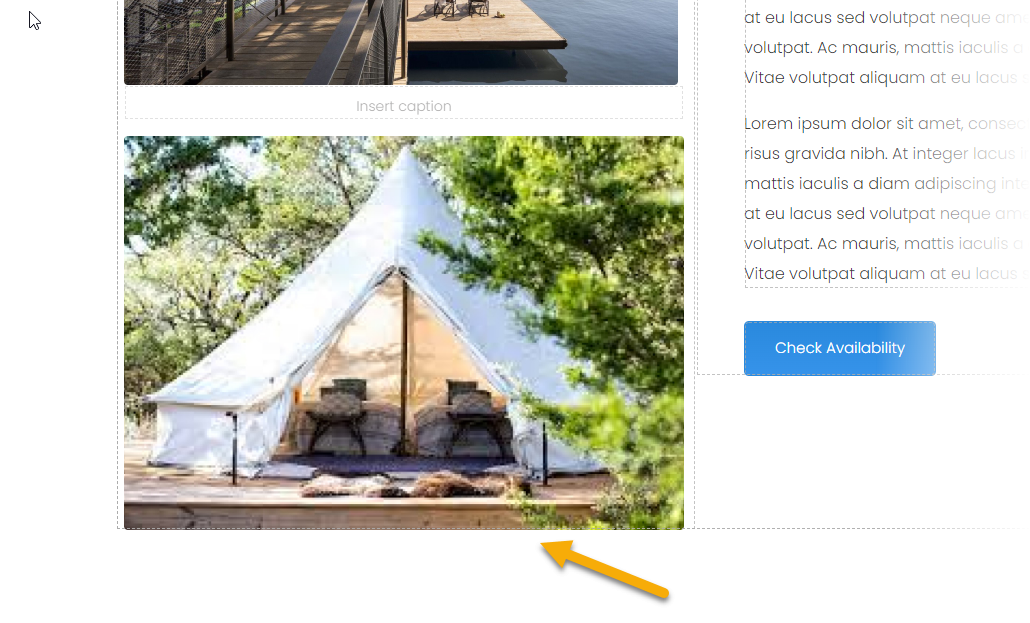
Task: Click the chairs on the floating dock
Action: coord(461,8)
